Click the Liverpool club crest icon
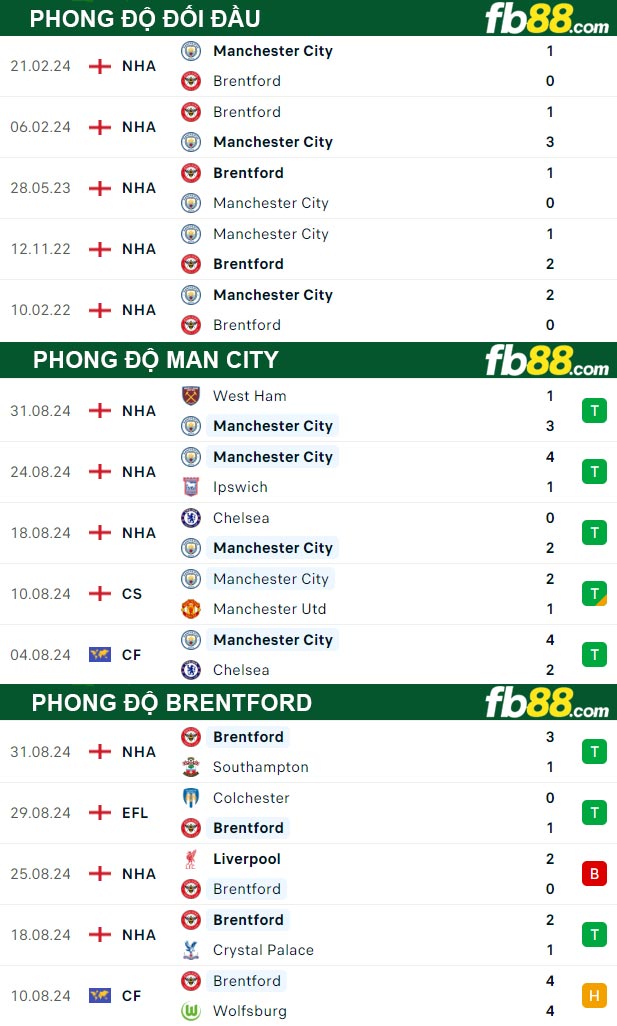Image resolution: width=617 pixels, height=1026 pixels. 191,859
